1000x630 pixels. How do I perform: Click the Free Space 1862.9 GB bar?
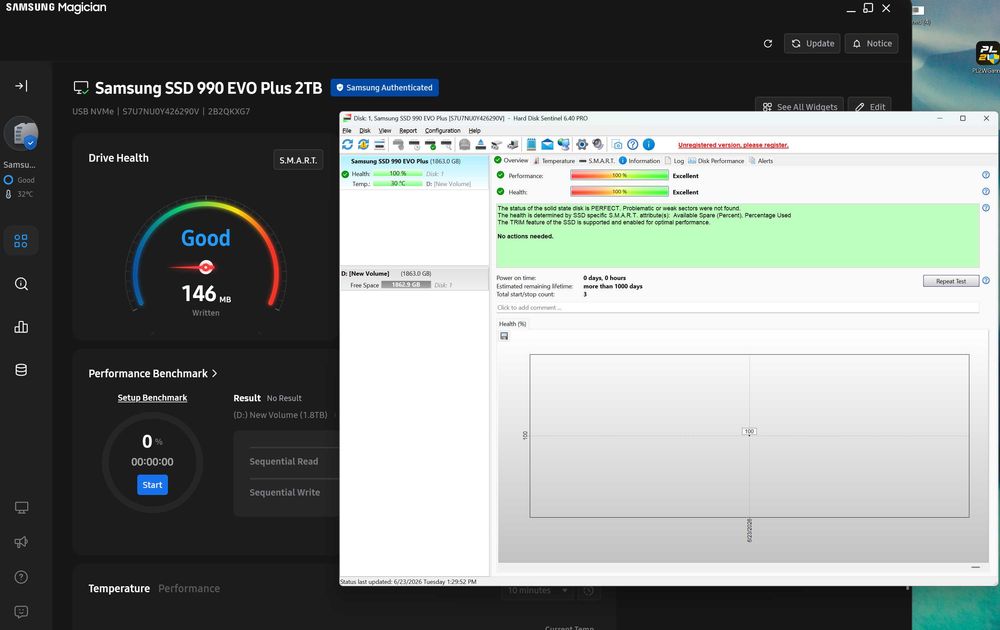coord(406,285)
